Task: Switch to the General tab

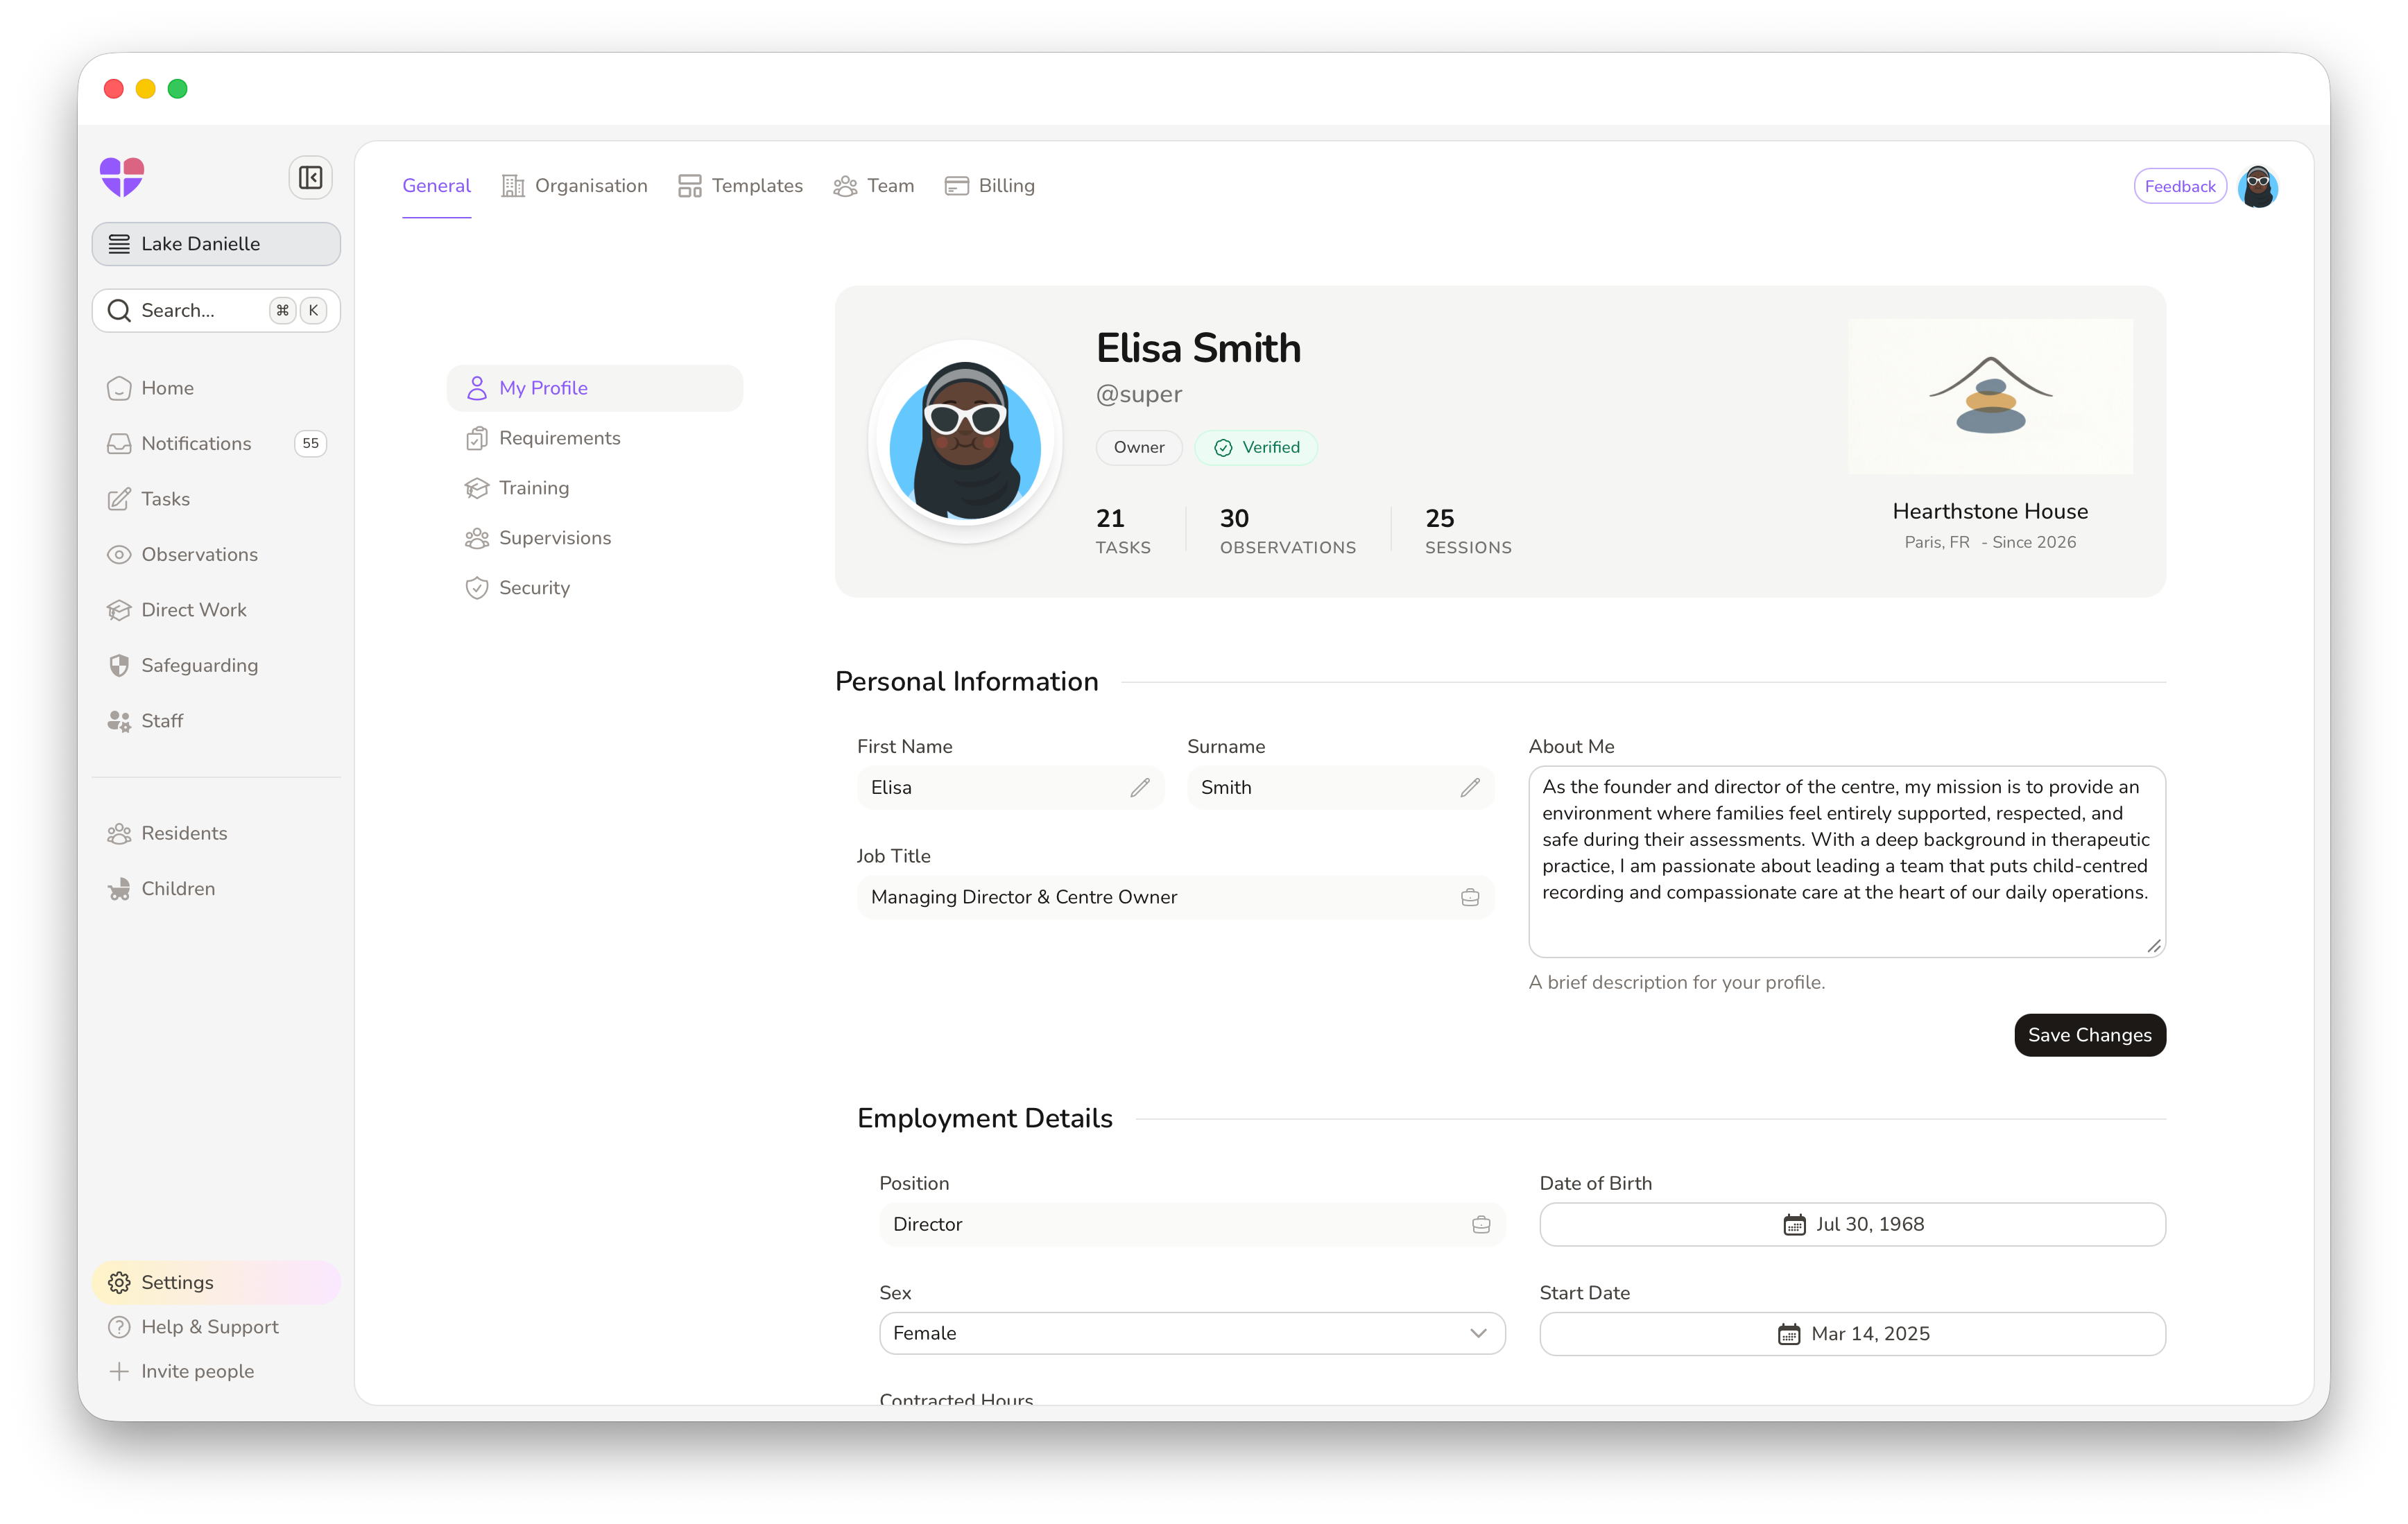Action: coord(437,186)
